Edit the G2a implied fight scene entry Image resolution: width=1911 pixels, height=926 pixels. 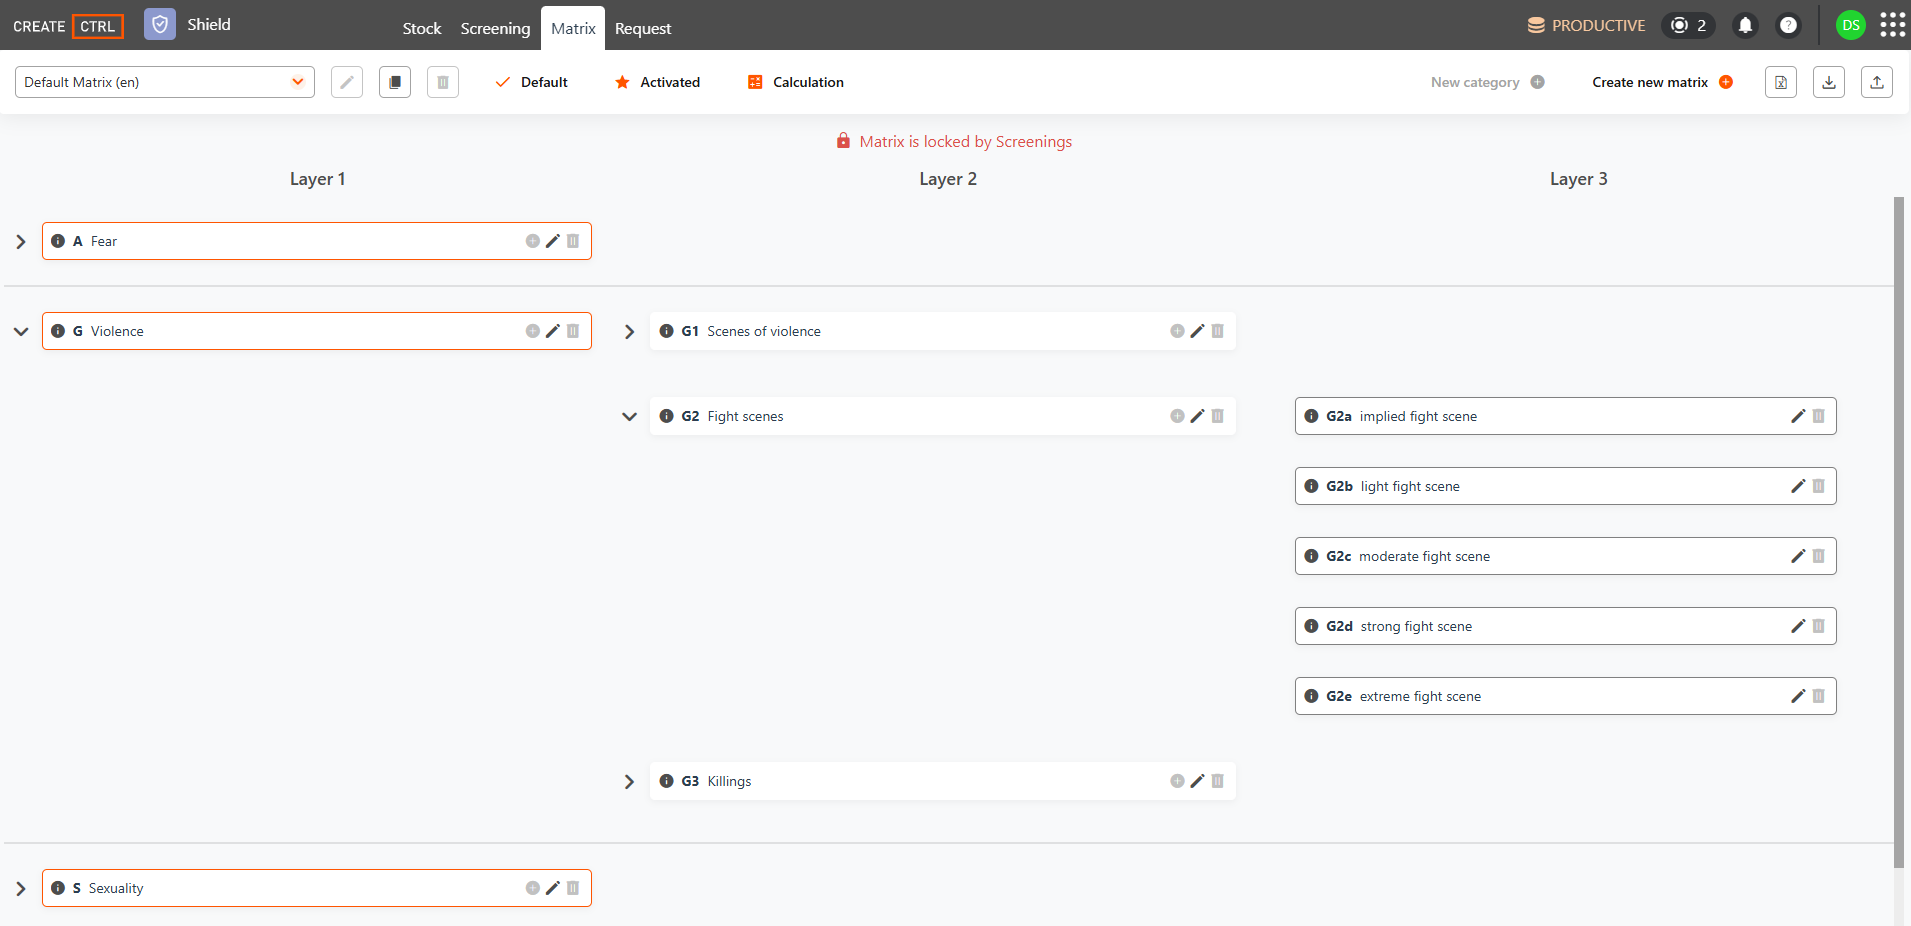[x=1798, y=416]
